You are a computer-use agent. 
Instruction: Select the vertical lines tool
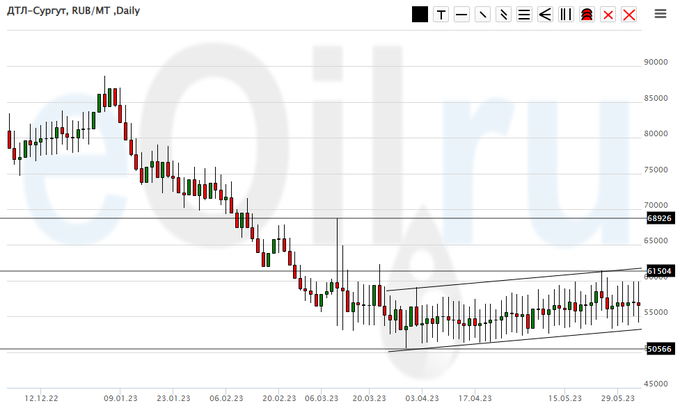(x=566, y=15)
